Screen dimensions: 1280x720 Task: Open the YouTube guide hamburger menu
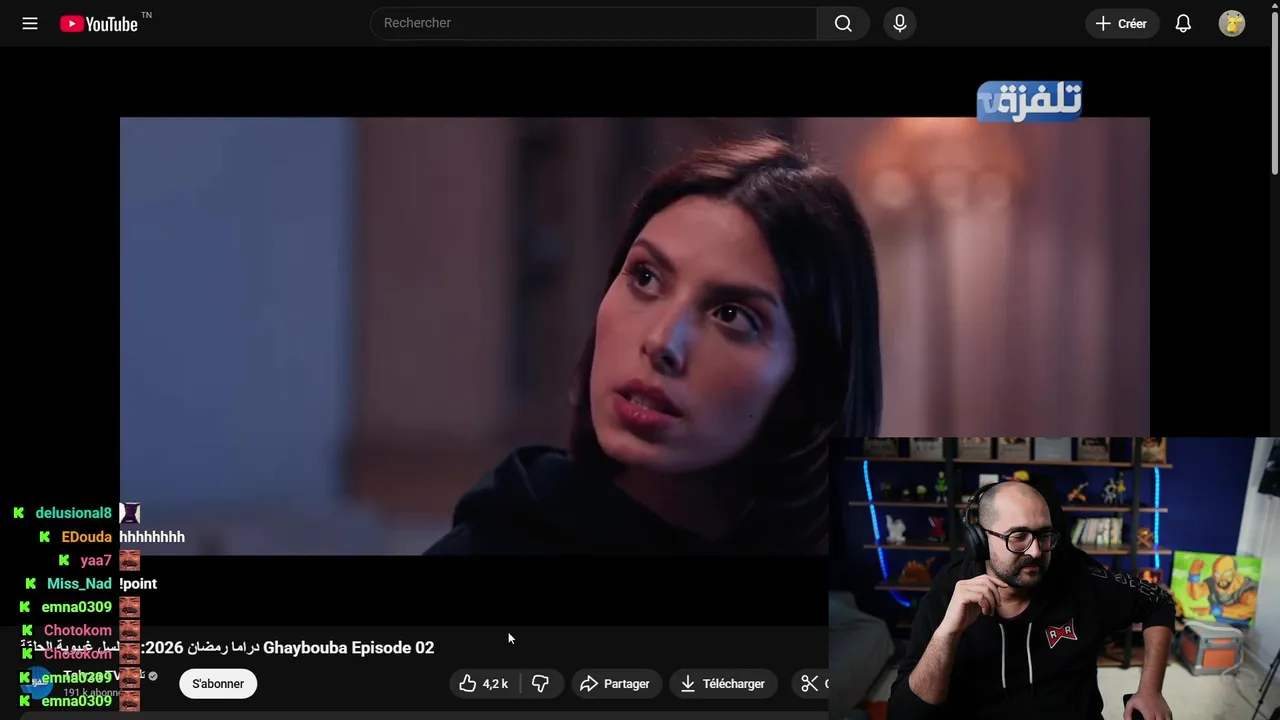(30, 23)
